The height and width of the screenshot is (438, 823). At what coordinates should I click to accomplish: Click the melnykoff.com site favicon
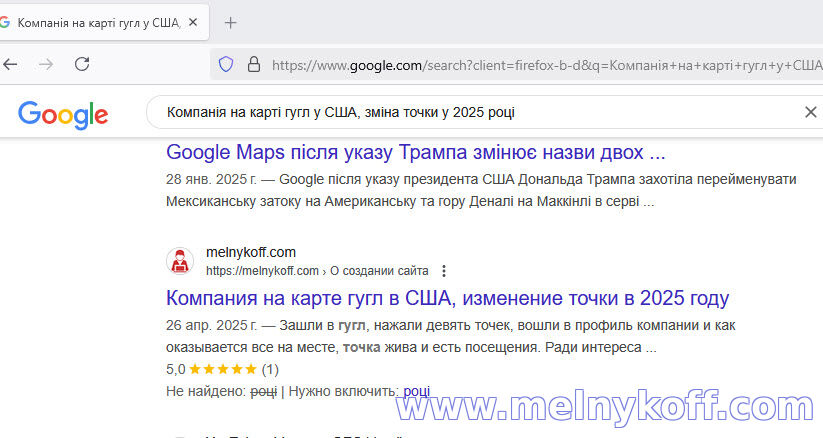[x=180, y=261]
